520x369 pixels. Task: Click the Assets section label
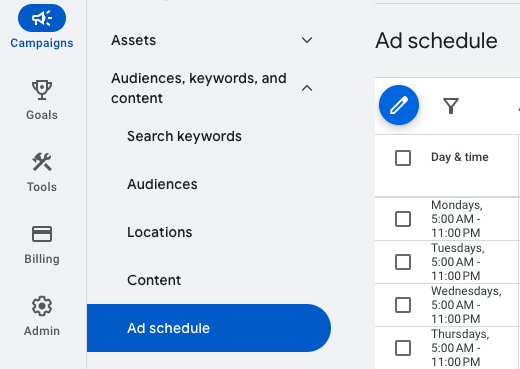pos(134,40)
